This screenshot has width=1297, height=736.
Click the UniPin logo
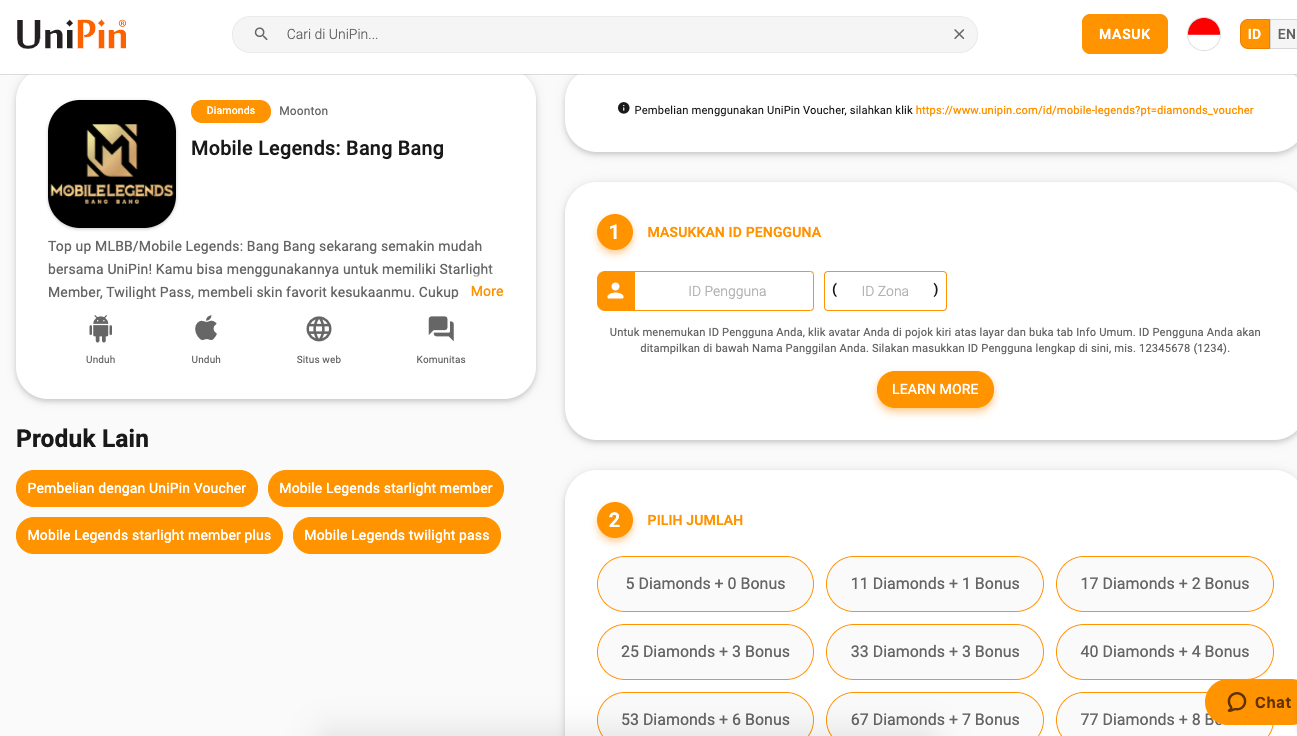pos(72,35)
